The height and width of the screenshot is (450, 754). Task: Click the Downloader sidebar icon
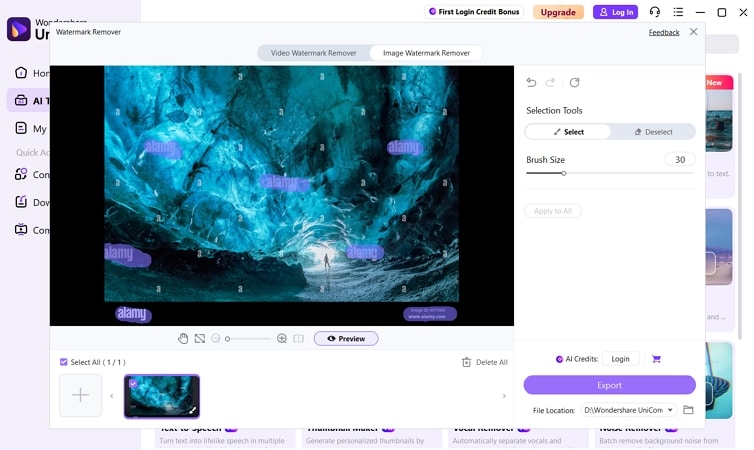coord(21,202)
